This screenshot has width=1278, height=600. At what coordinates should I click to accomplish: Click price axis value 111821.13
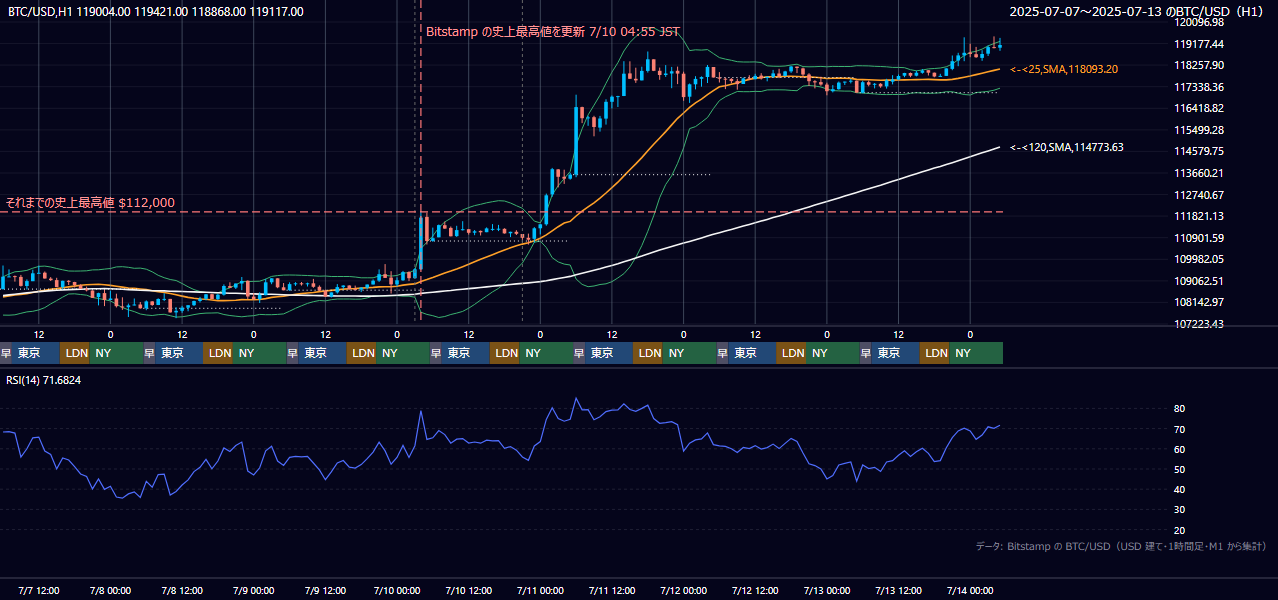pyautogui.click(x=1199, y=216)
